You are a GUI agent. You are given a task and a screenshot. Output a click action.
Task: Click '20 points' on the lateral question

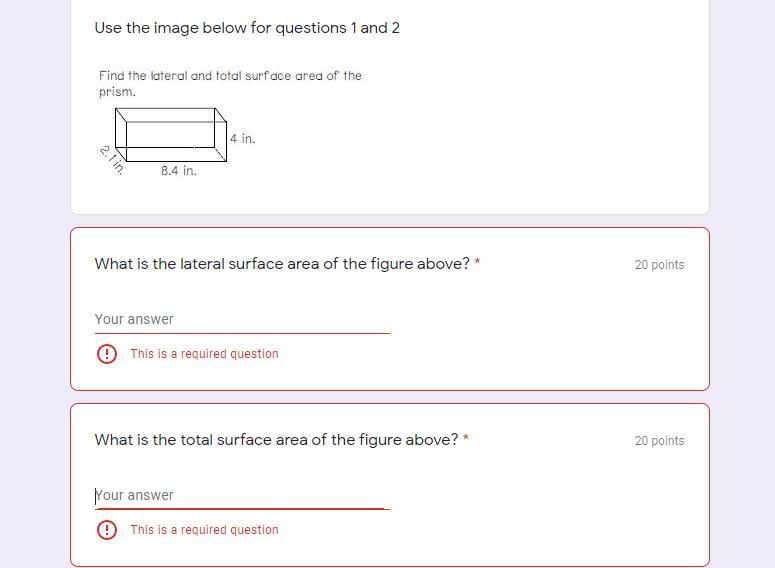[x=659, y=265]
